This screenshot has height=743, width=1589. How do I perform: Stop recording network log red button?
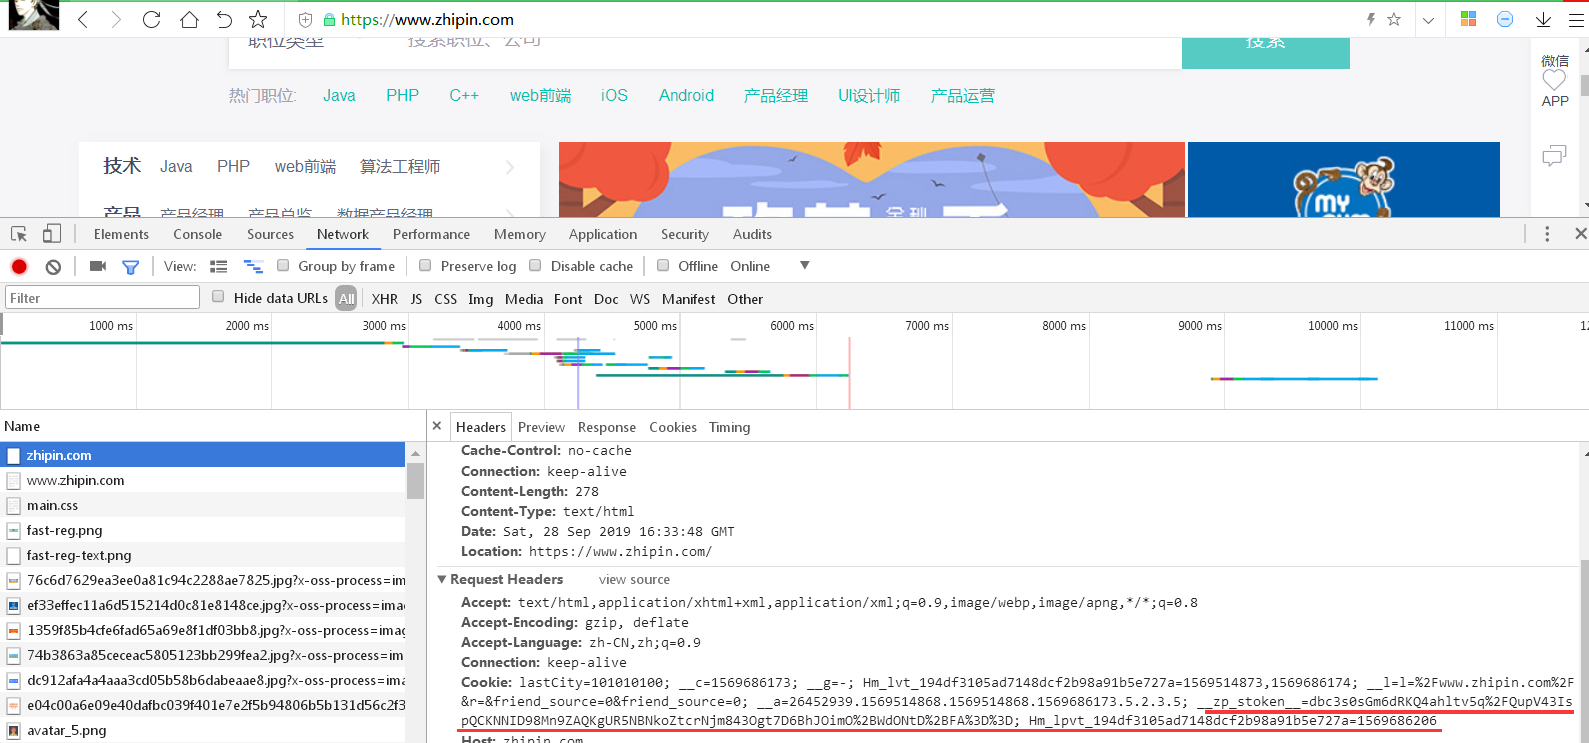click(x=19, y=266)
